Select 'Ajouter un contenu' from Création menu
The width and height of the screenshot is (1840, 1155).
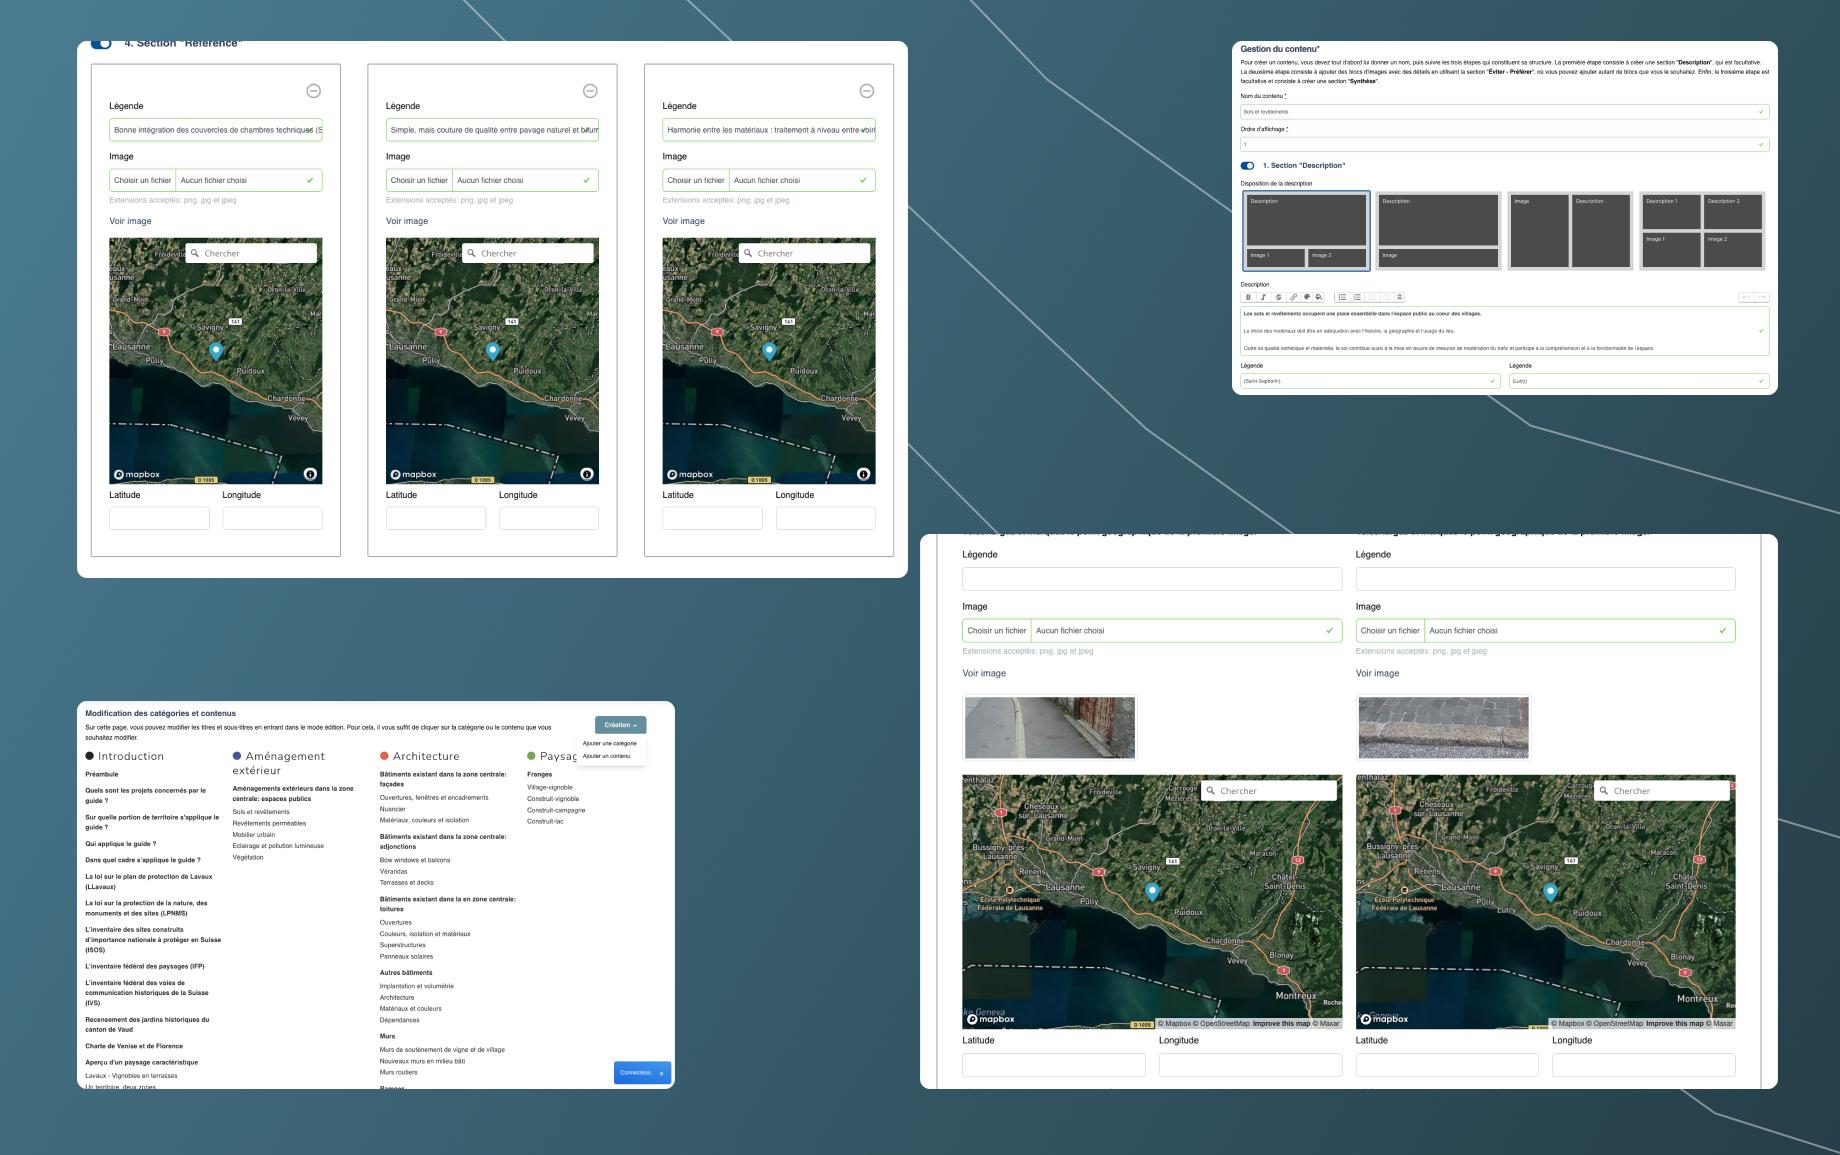606,756
